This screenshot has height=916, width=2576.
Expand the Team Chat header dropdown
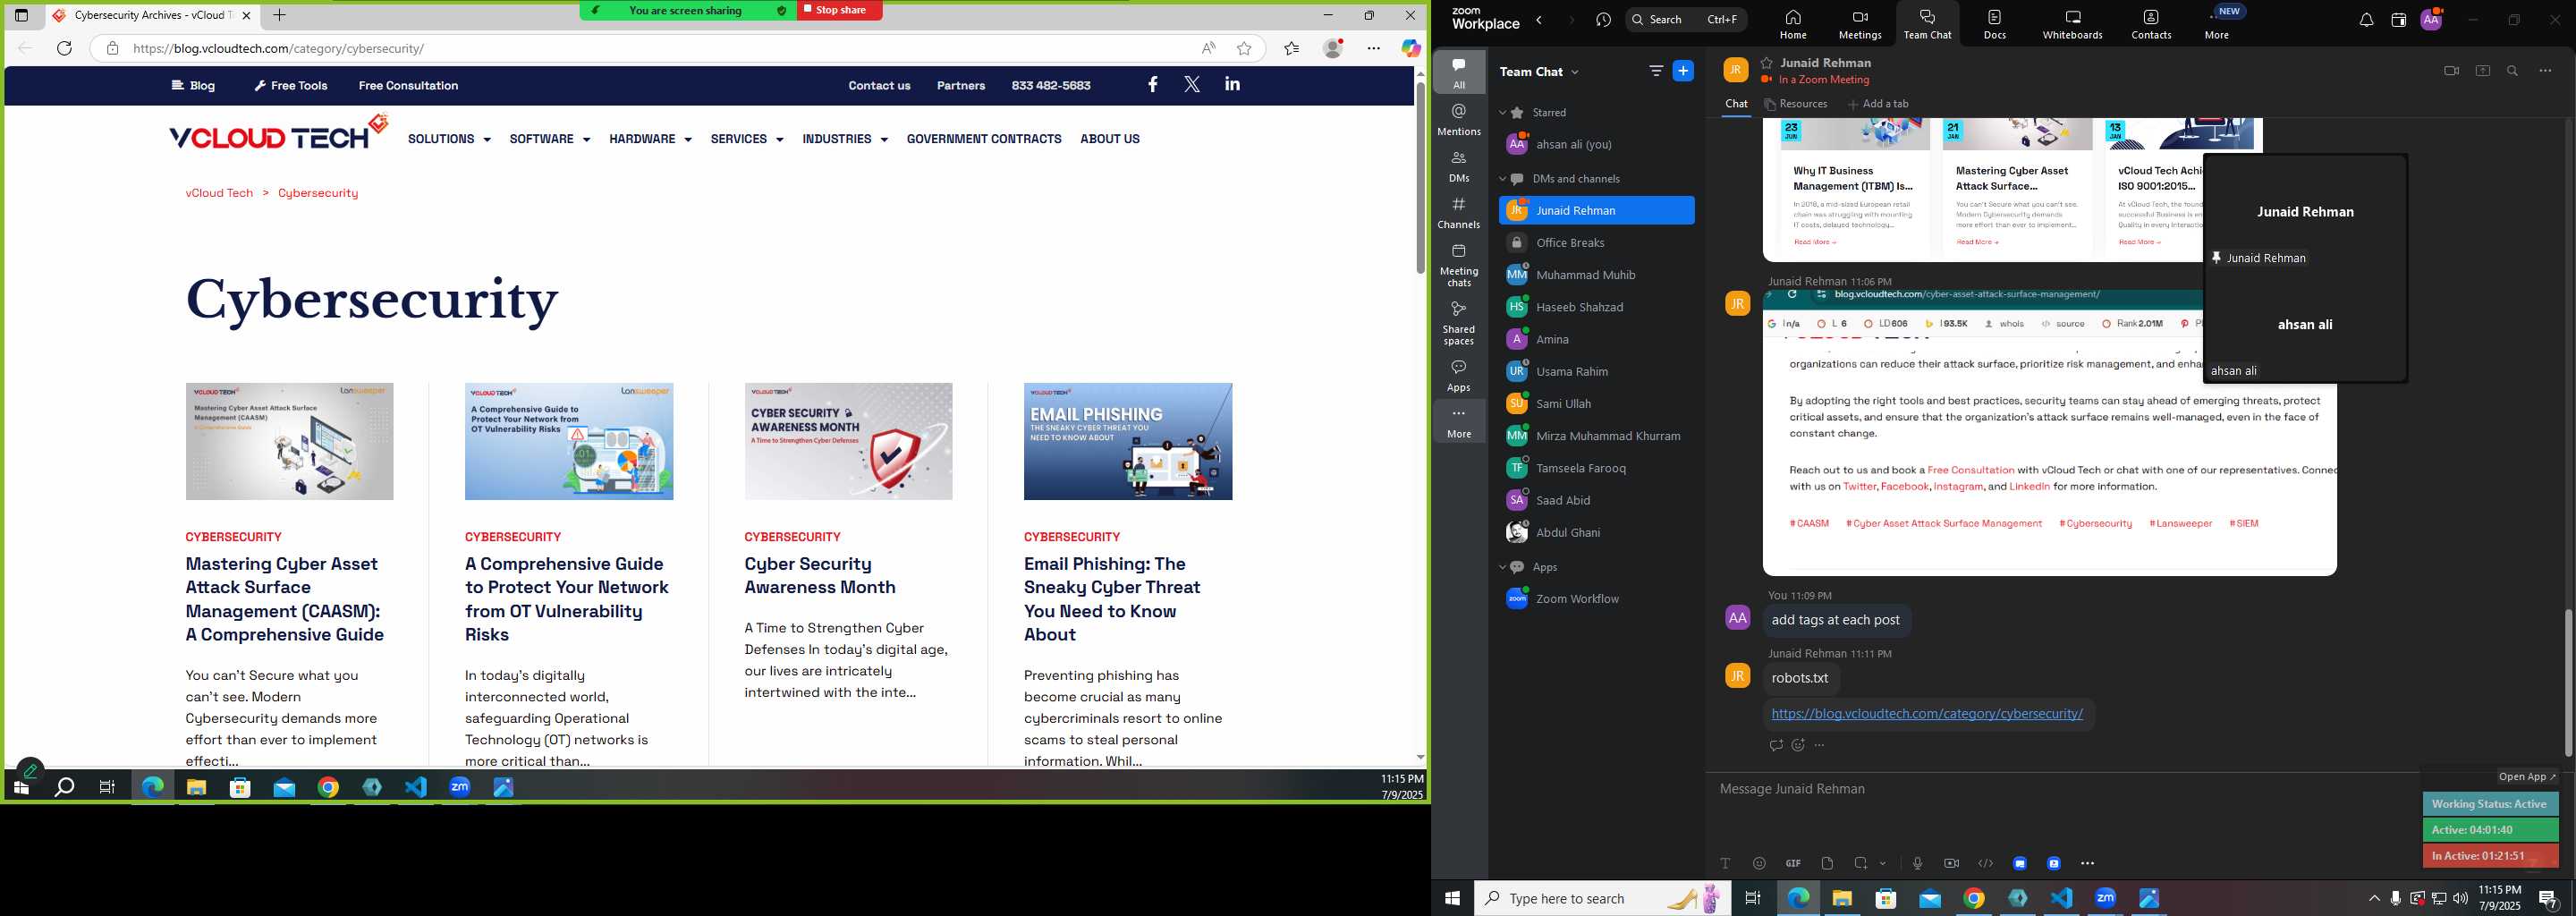tap(1575, 72)
